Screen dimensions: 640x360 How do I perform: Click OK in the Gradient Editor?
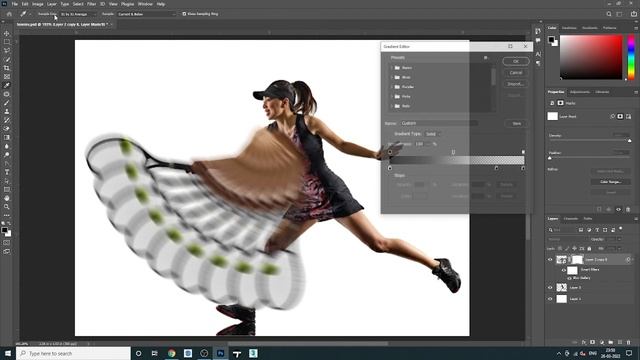pos(516,61)
